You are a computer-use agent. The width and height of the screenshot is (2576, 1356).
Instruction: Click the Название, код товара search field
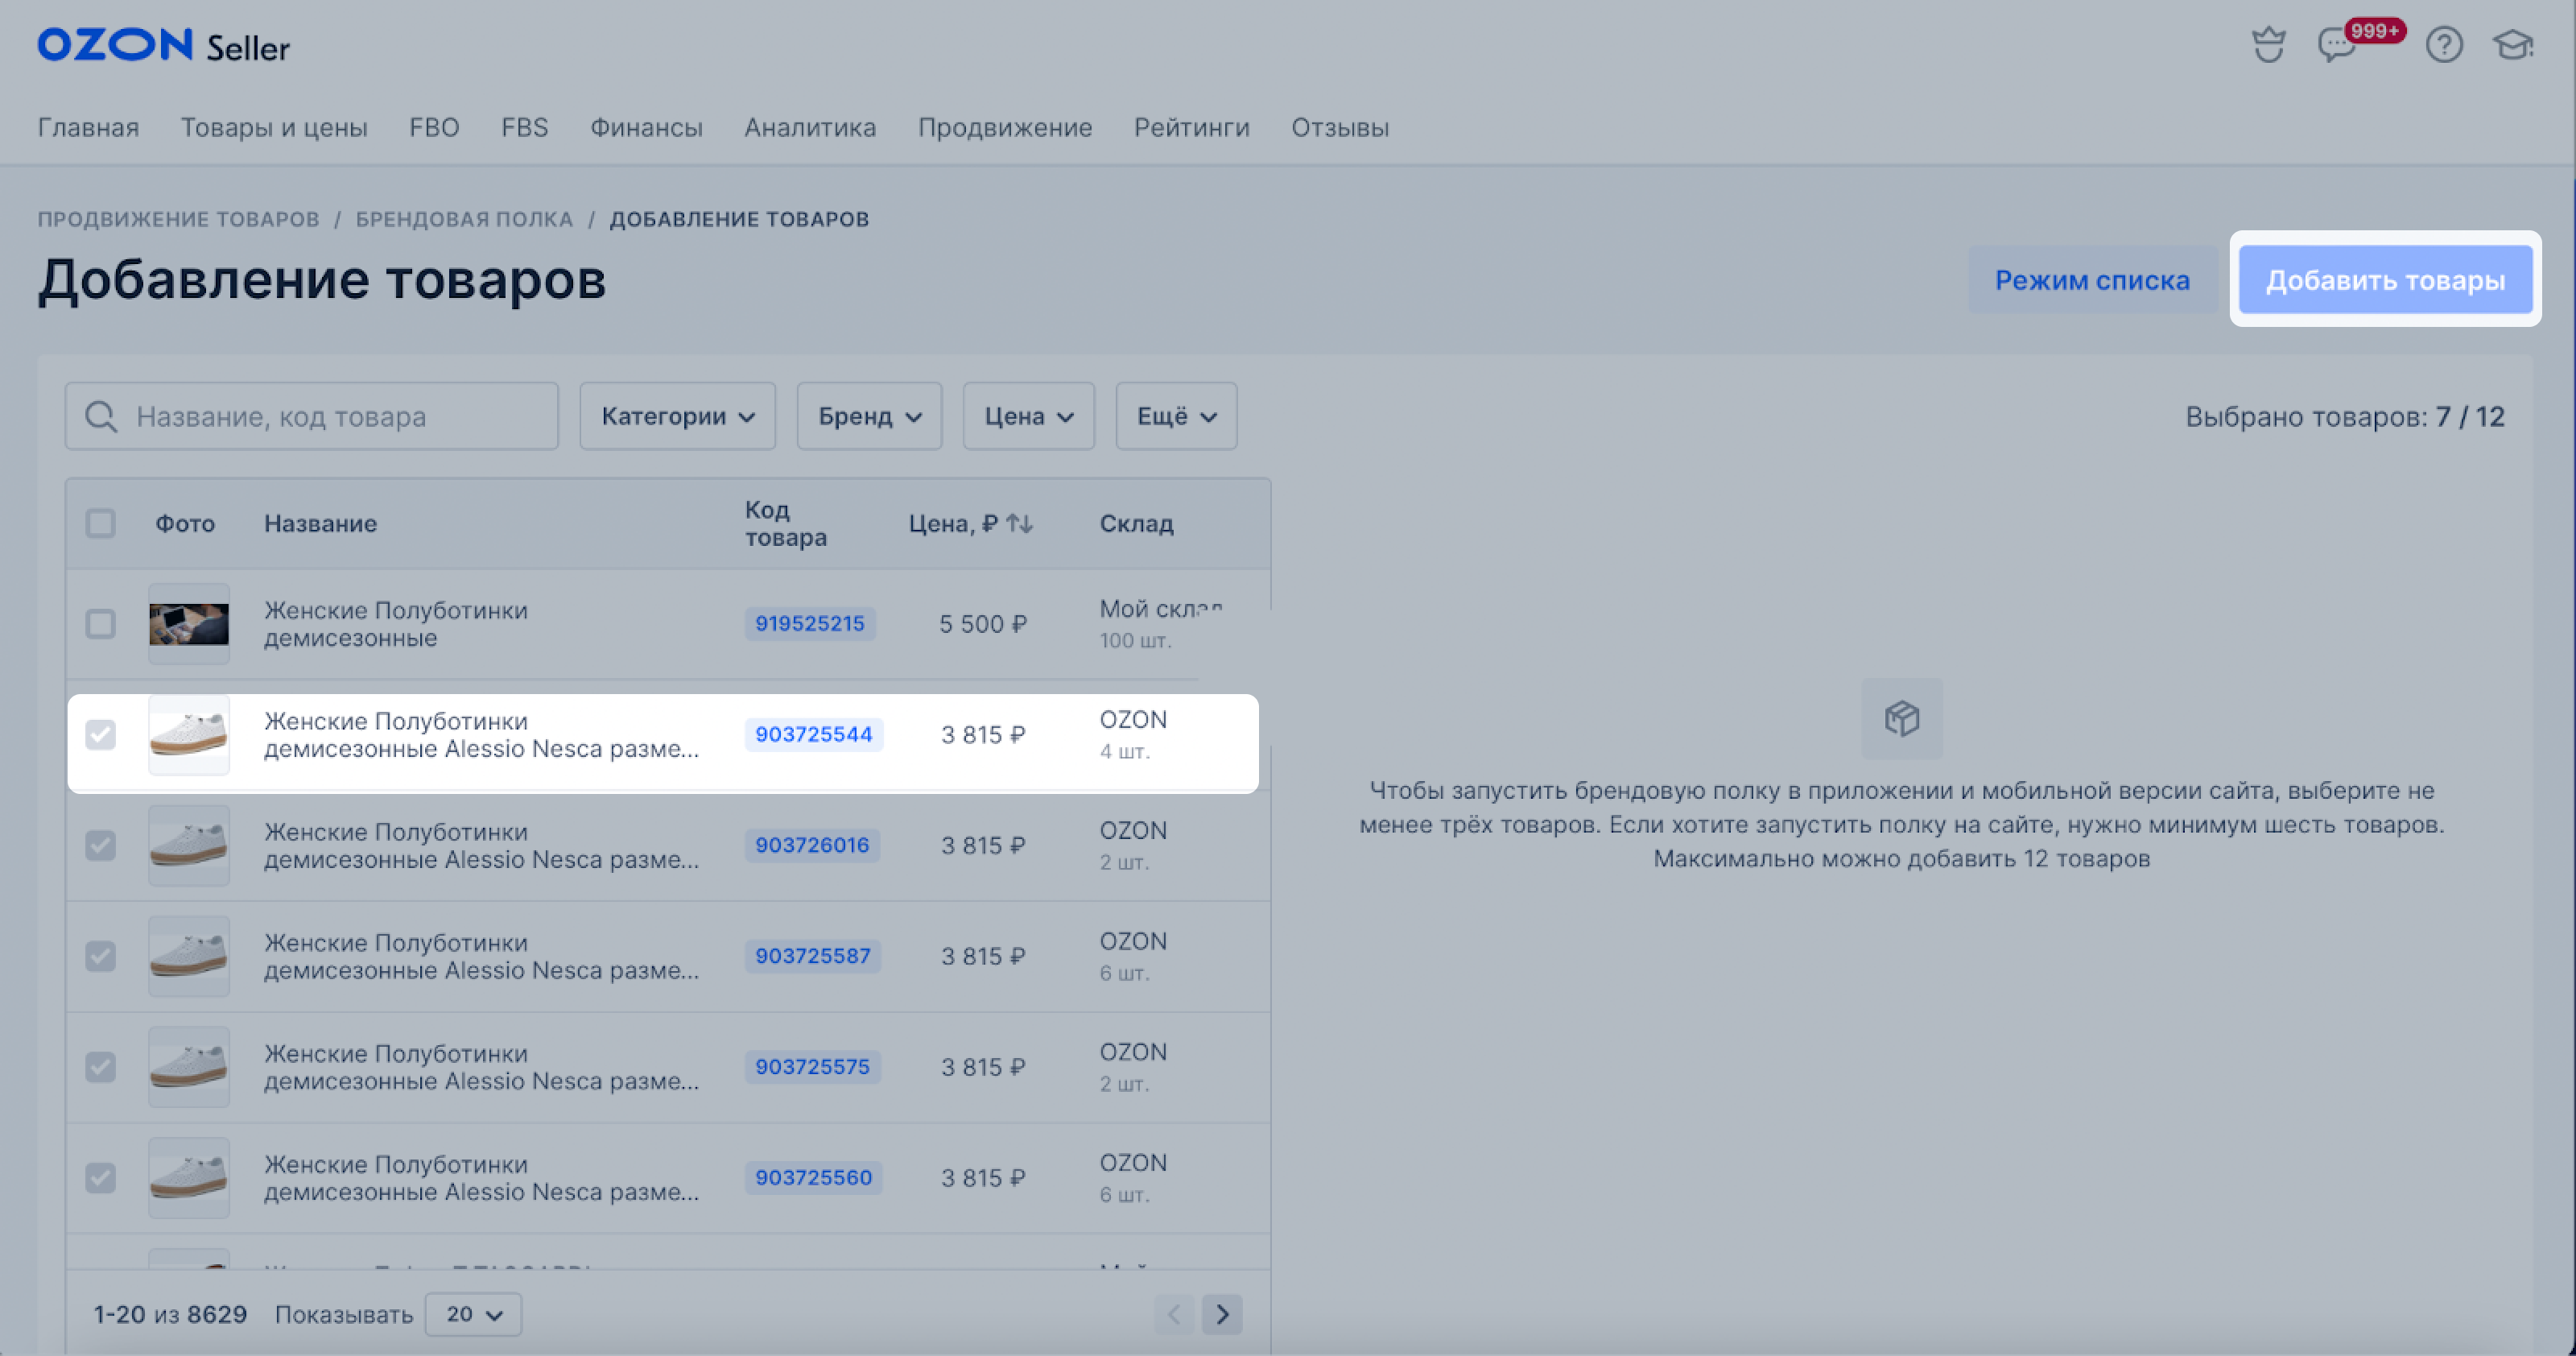pyautogui.click(x=312, y=416)
